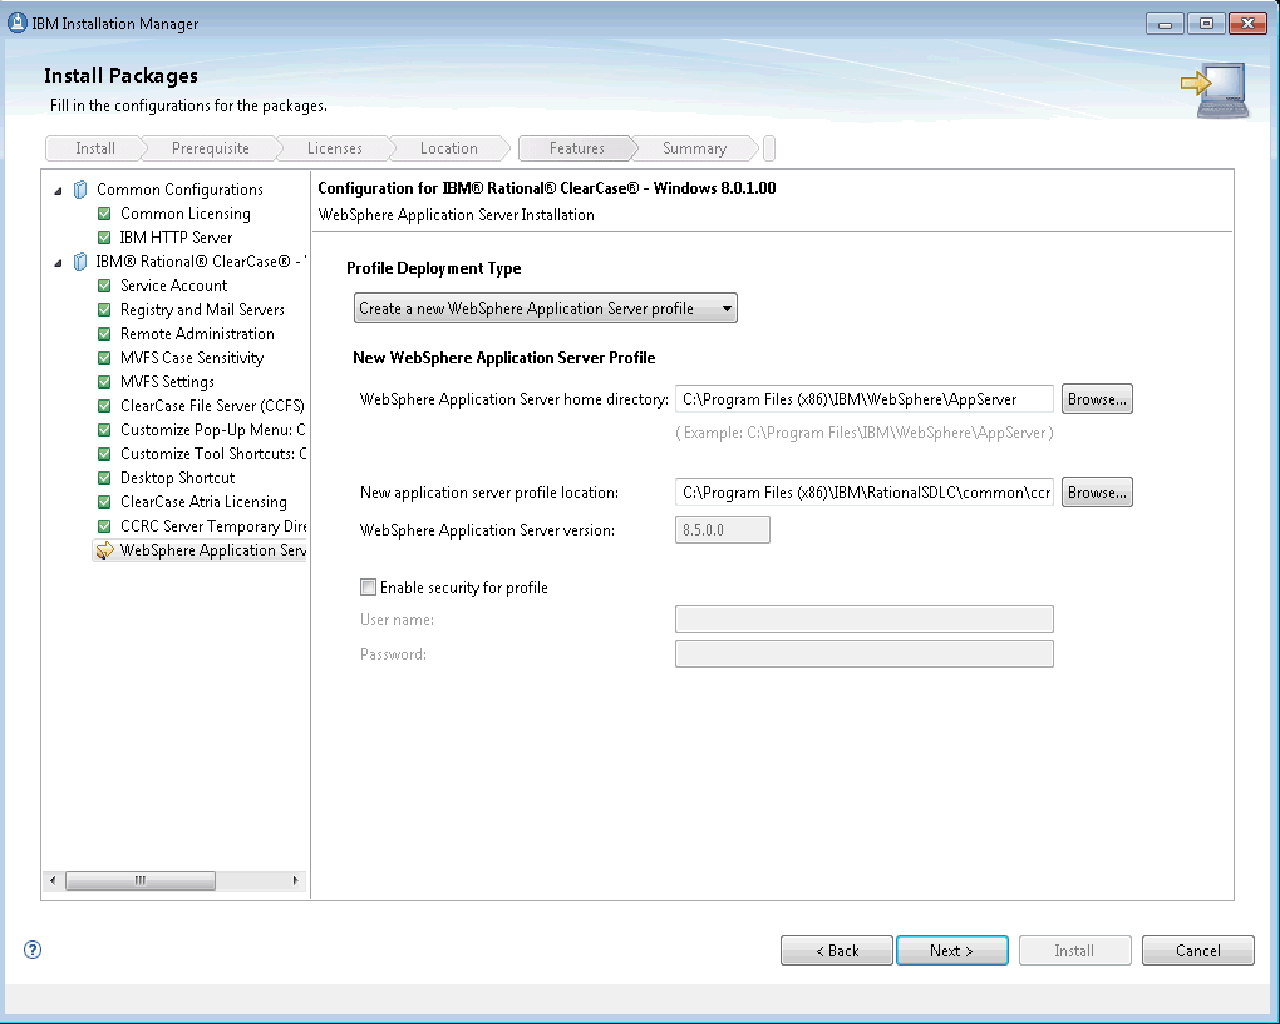Click the IBM Rational ClearCase package icon
Screen dimensions: 1280x1024
81,261
